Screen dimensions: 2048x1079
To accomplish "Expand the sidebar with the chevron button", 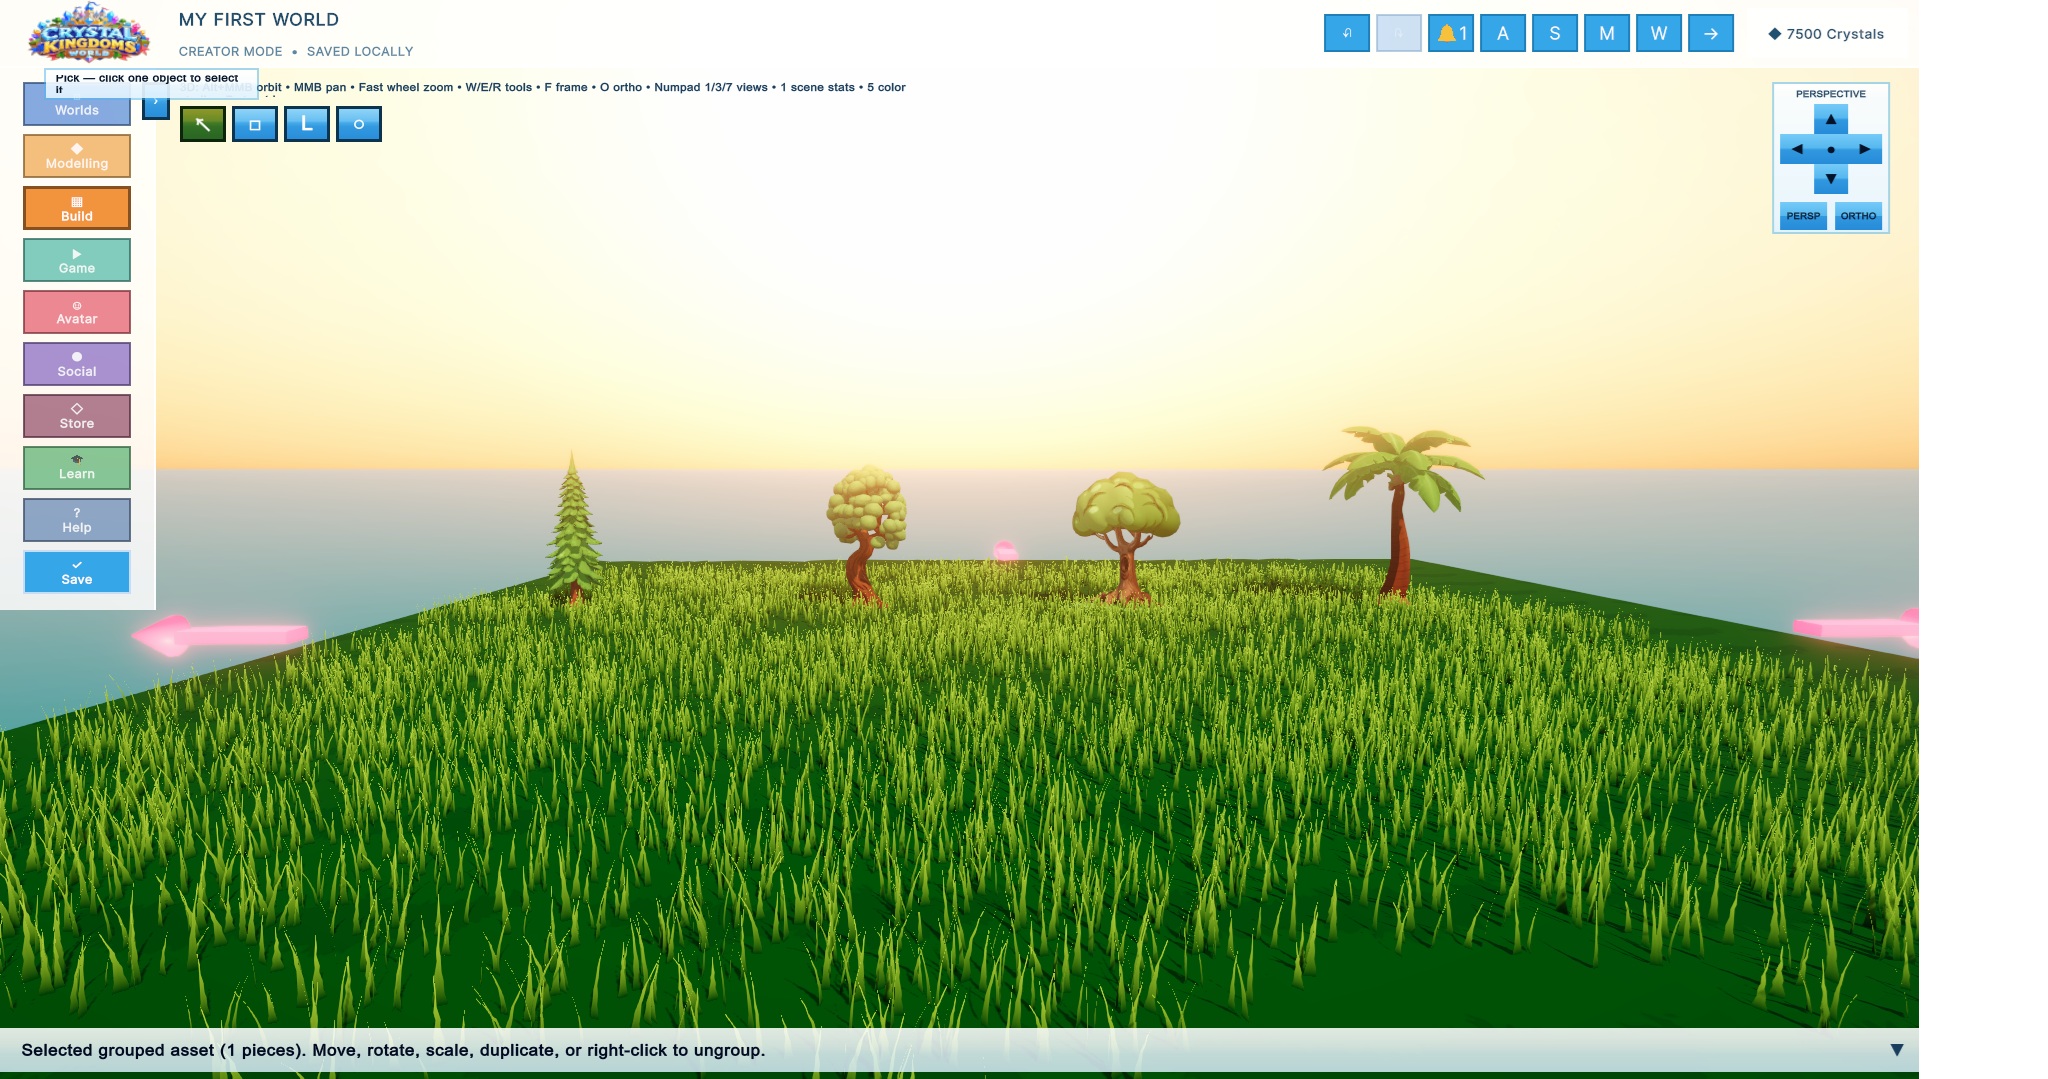I will [x=156, y=101].
